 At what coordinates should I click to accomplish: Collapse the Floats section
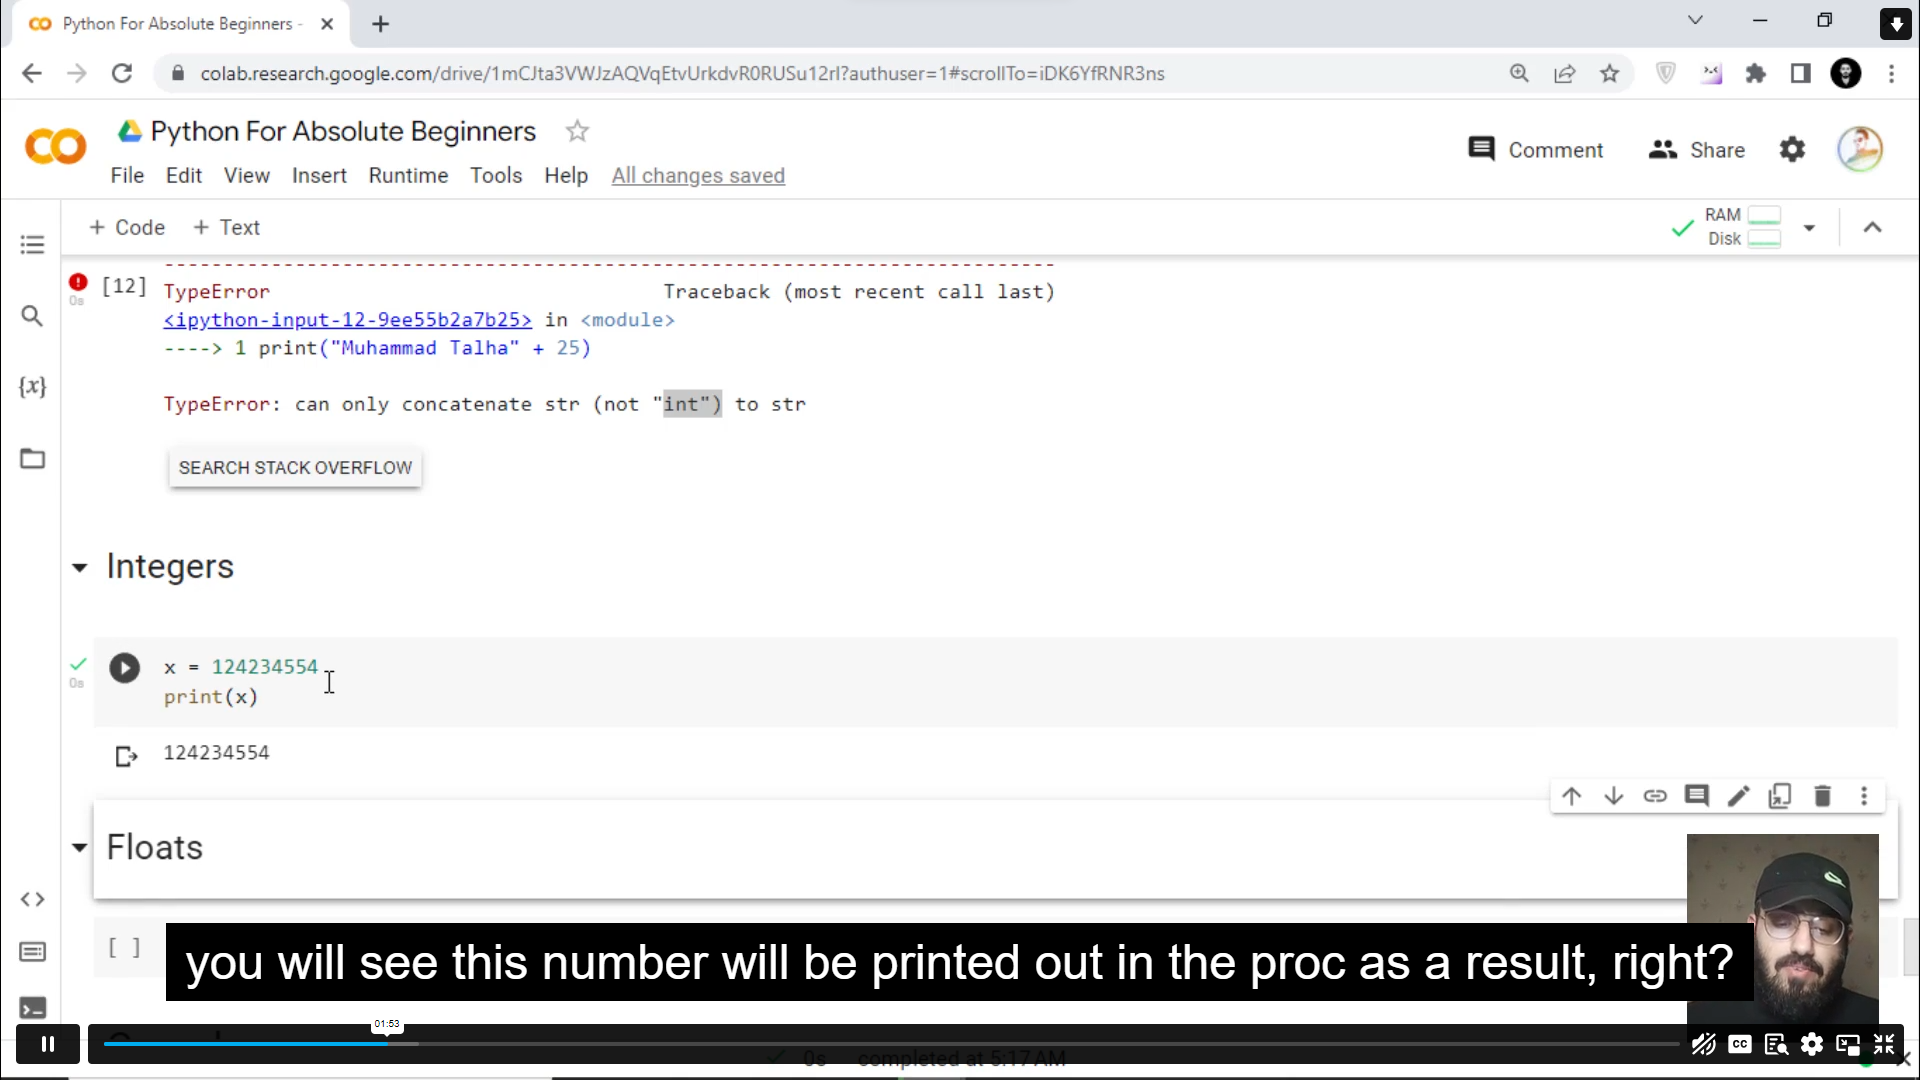[x=78, y=845]
